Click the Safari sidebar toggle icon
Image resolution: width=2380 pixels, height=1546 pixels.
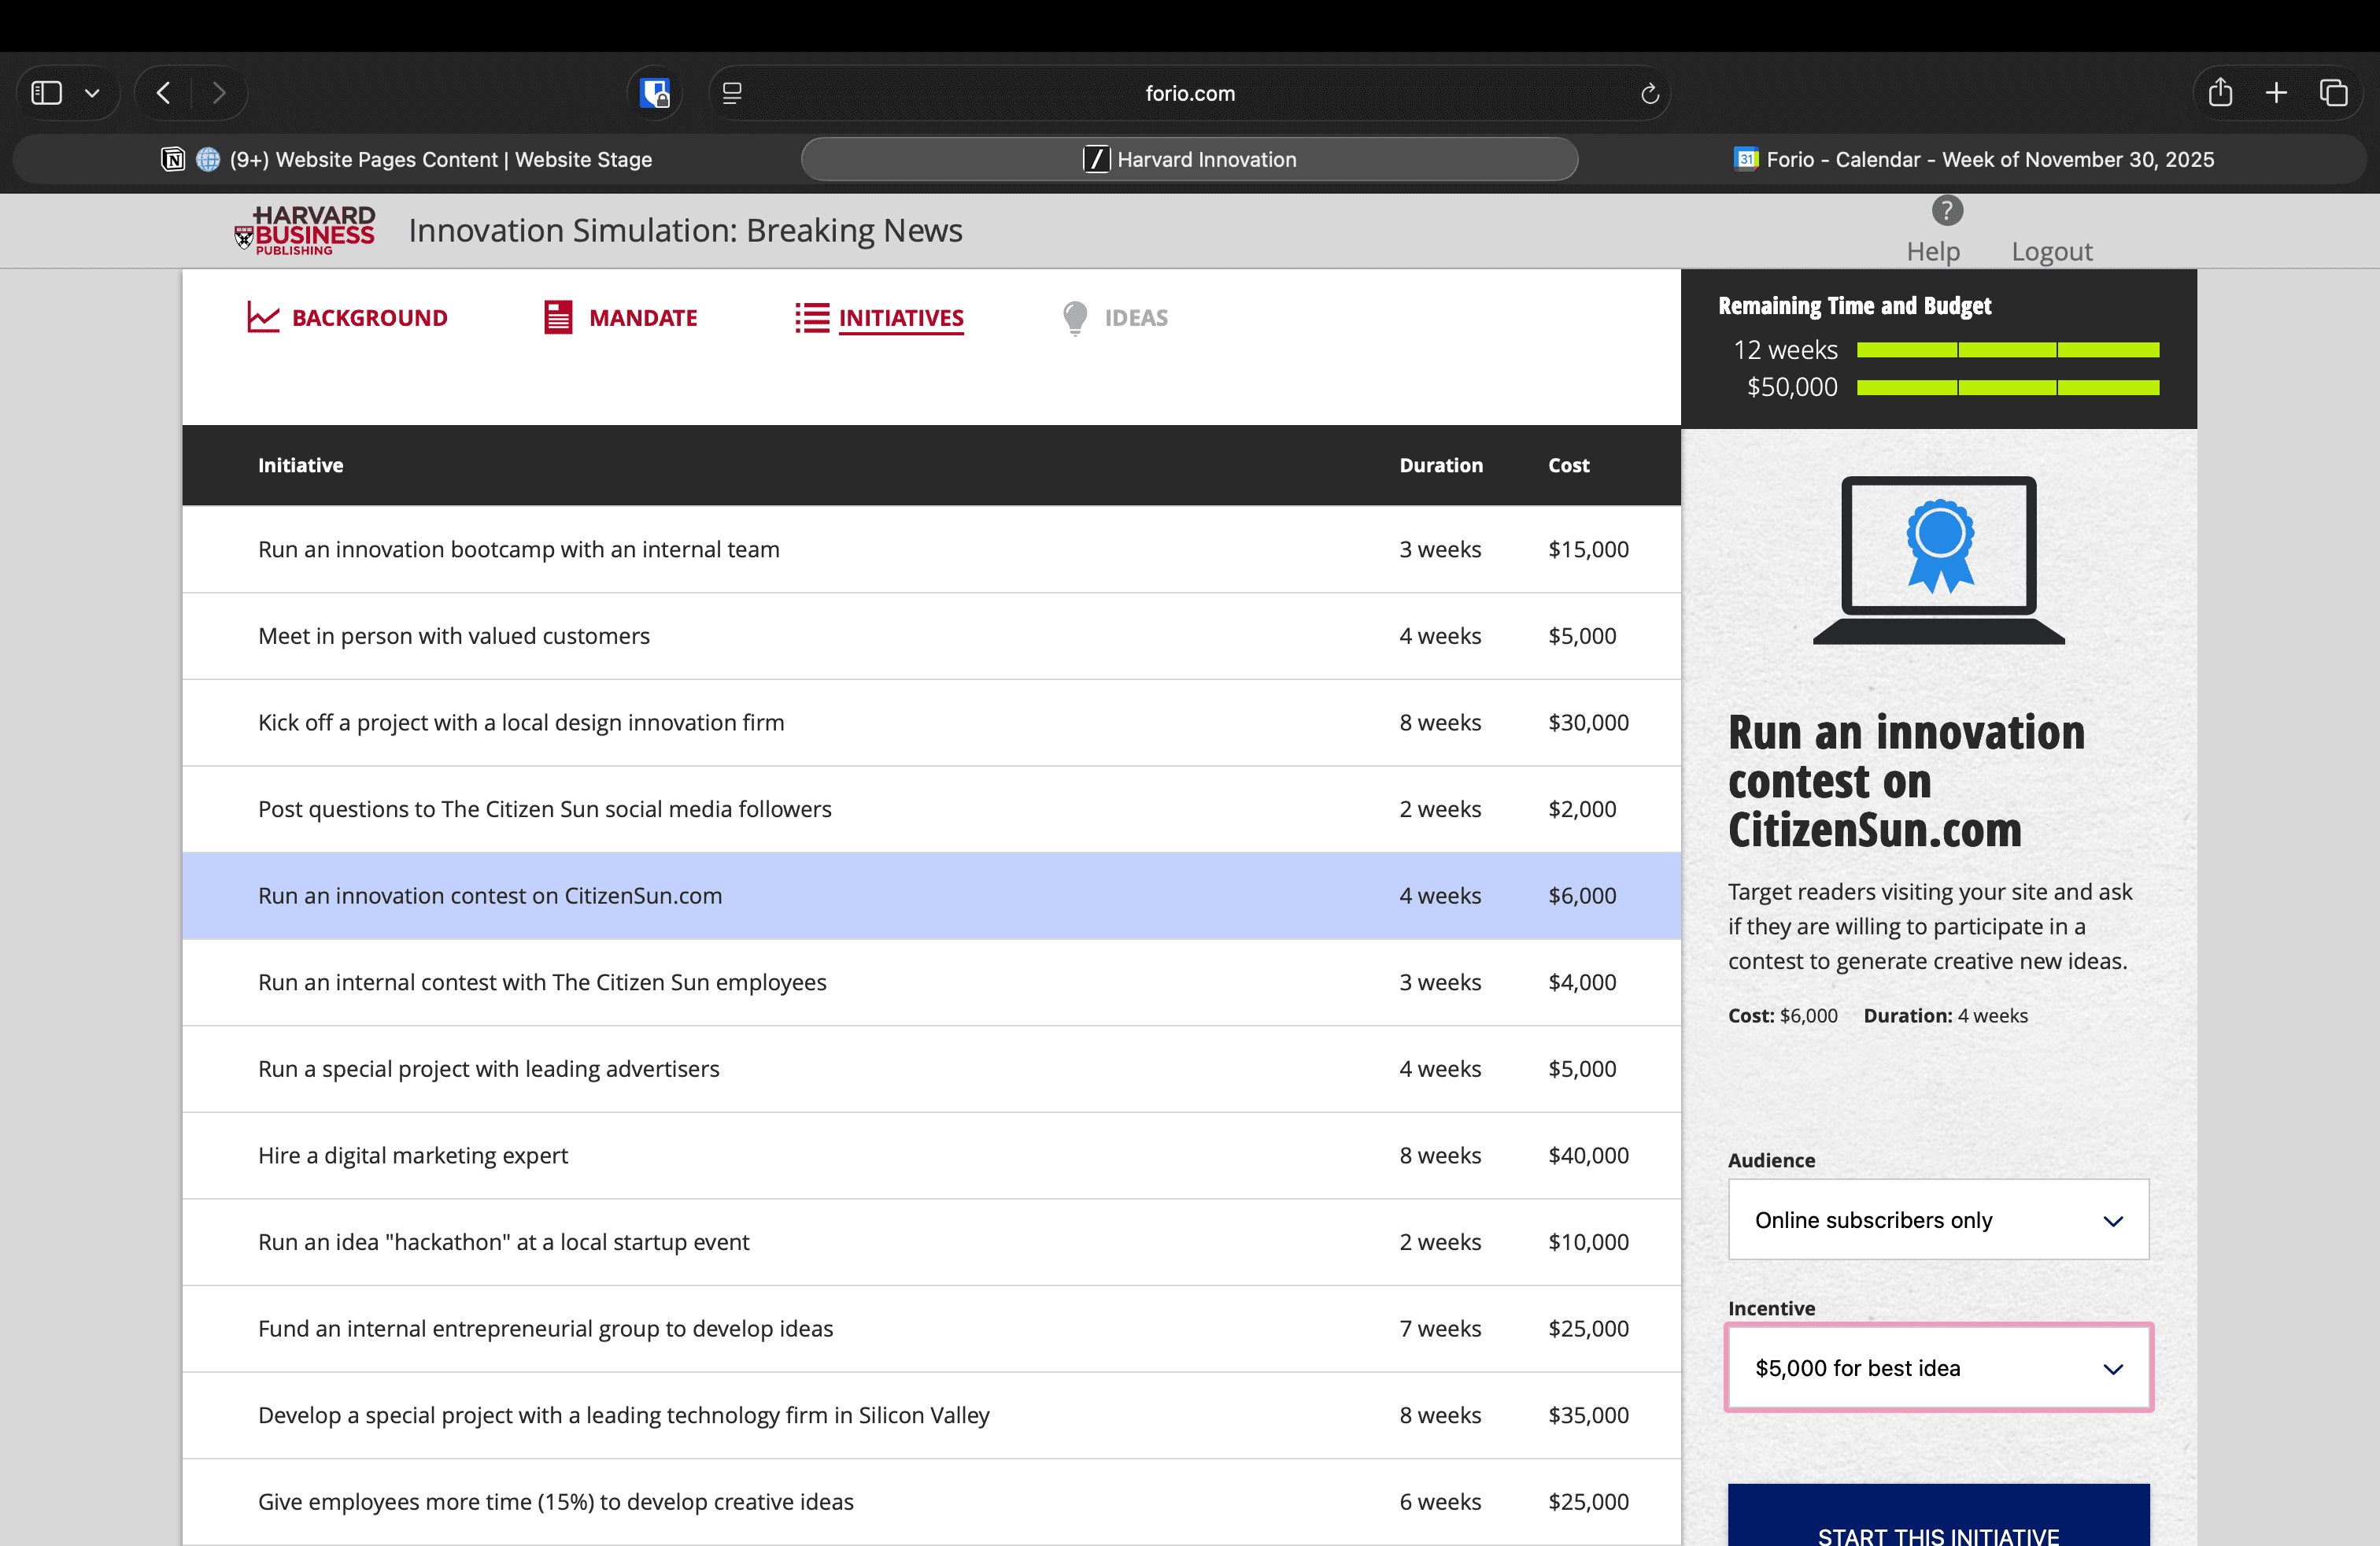[46, 93]
